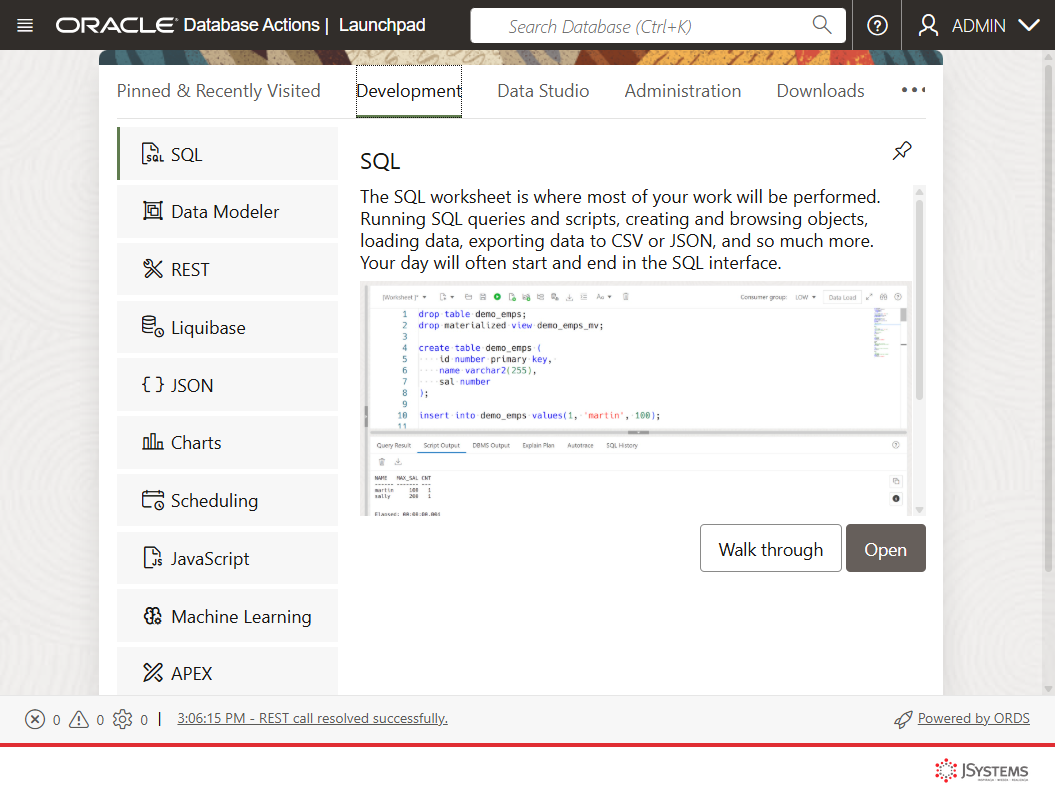Open the Administration tab
Viewport: 1055px width, 798px height.
click(682, 91)
